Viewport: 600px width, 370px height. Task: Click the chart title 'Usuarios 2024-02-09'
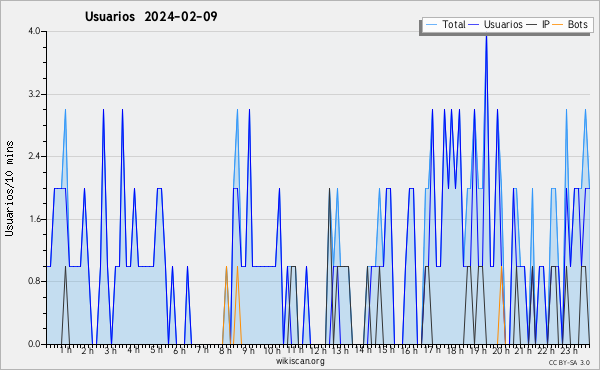click(151, 16)
